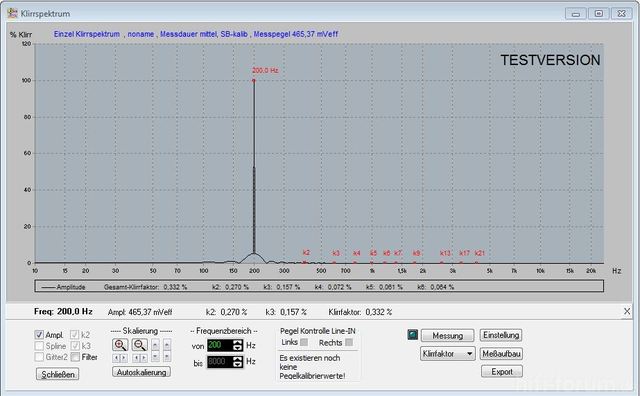Click the zoom-in magnifier in Skalierung

(x=120, y=345)
